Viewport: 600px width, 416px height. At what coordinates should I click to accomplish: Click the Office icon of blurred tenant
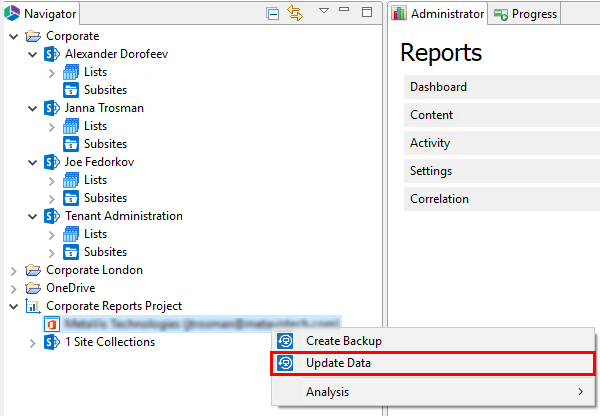pos(52,324)
